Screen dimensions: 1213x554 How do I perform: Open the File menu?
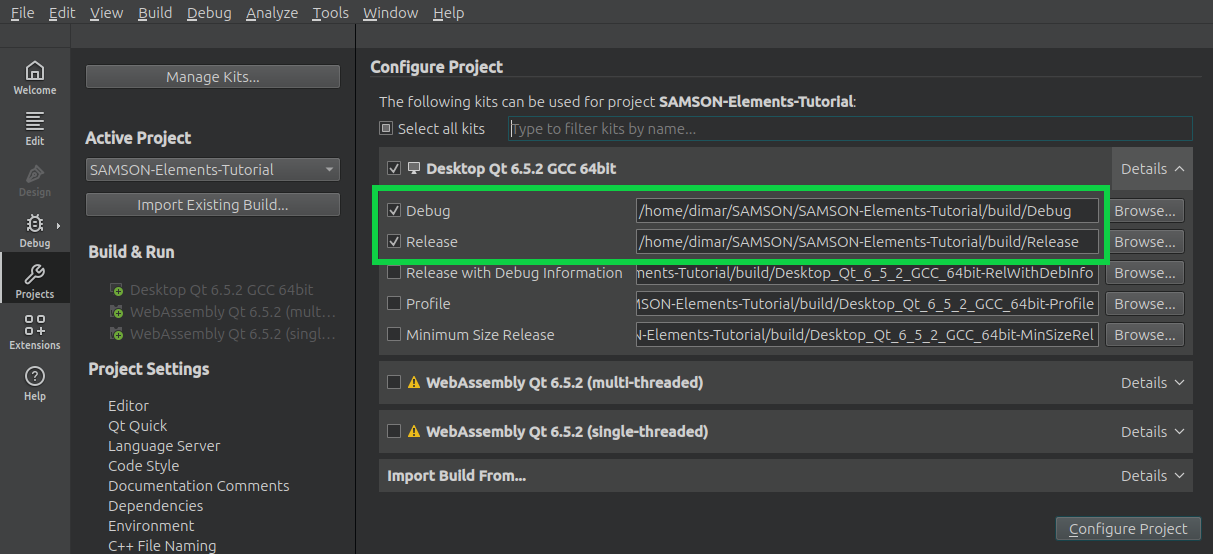click(x=22, y=13)
